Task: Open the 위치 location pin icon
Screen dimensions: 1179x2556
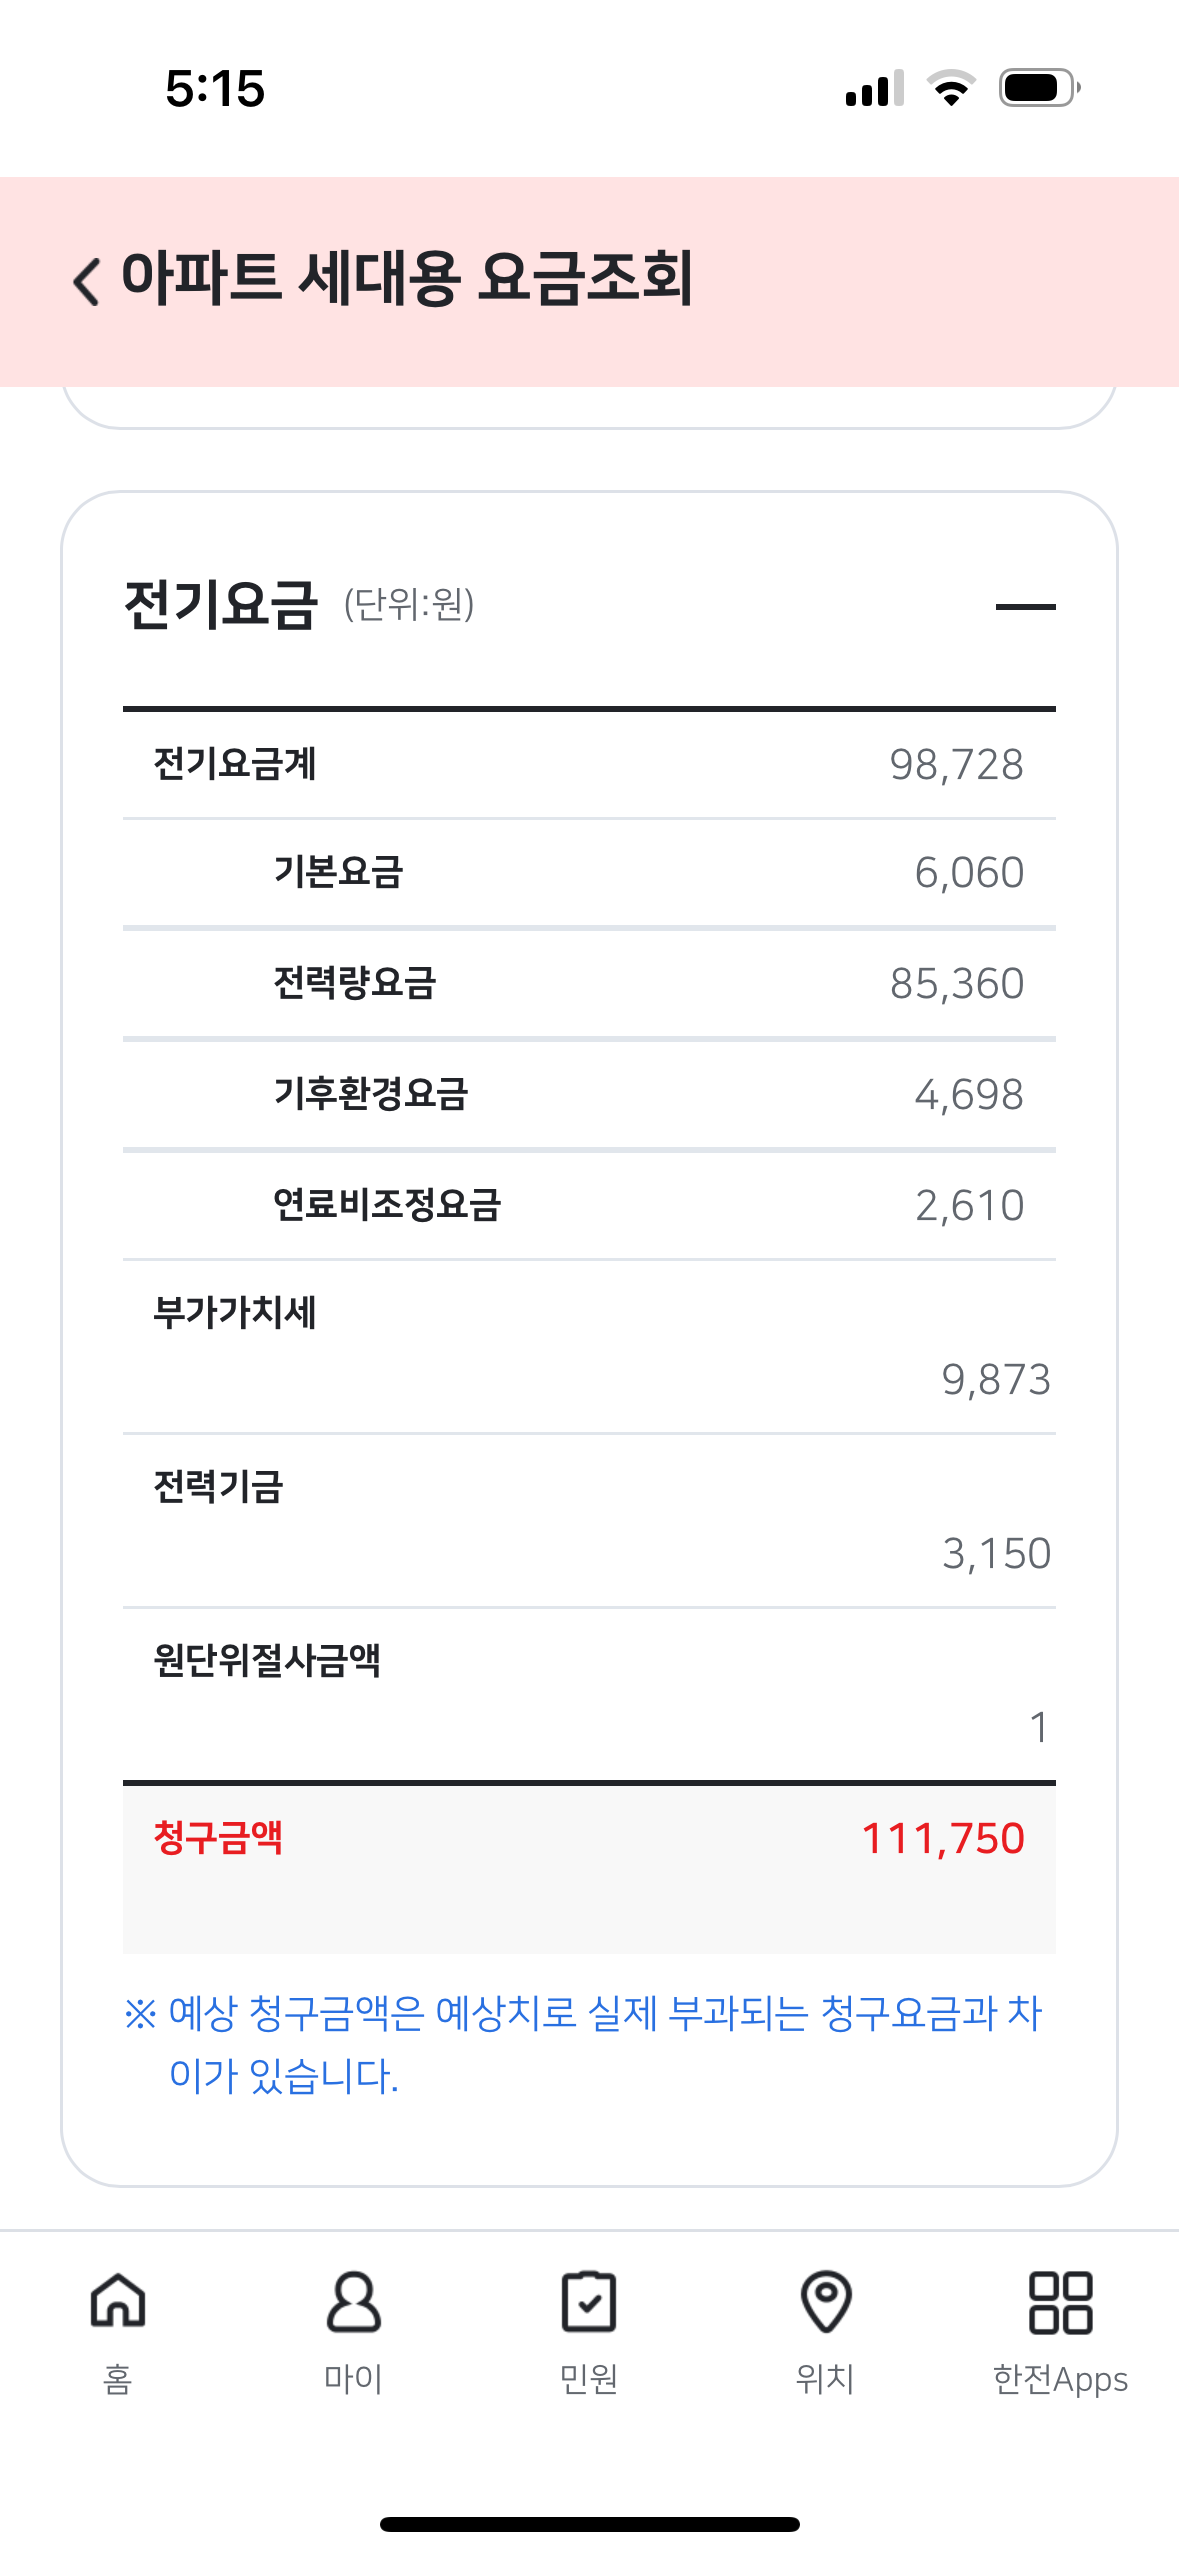Action: tap(825, 2301)
